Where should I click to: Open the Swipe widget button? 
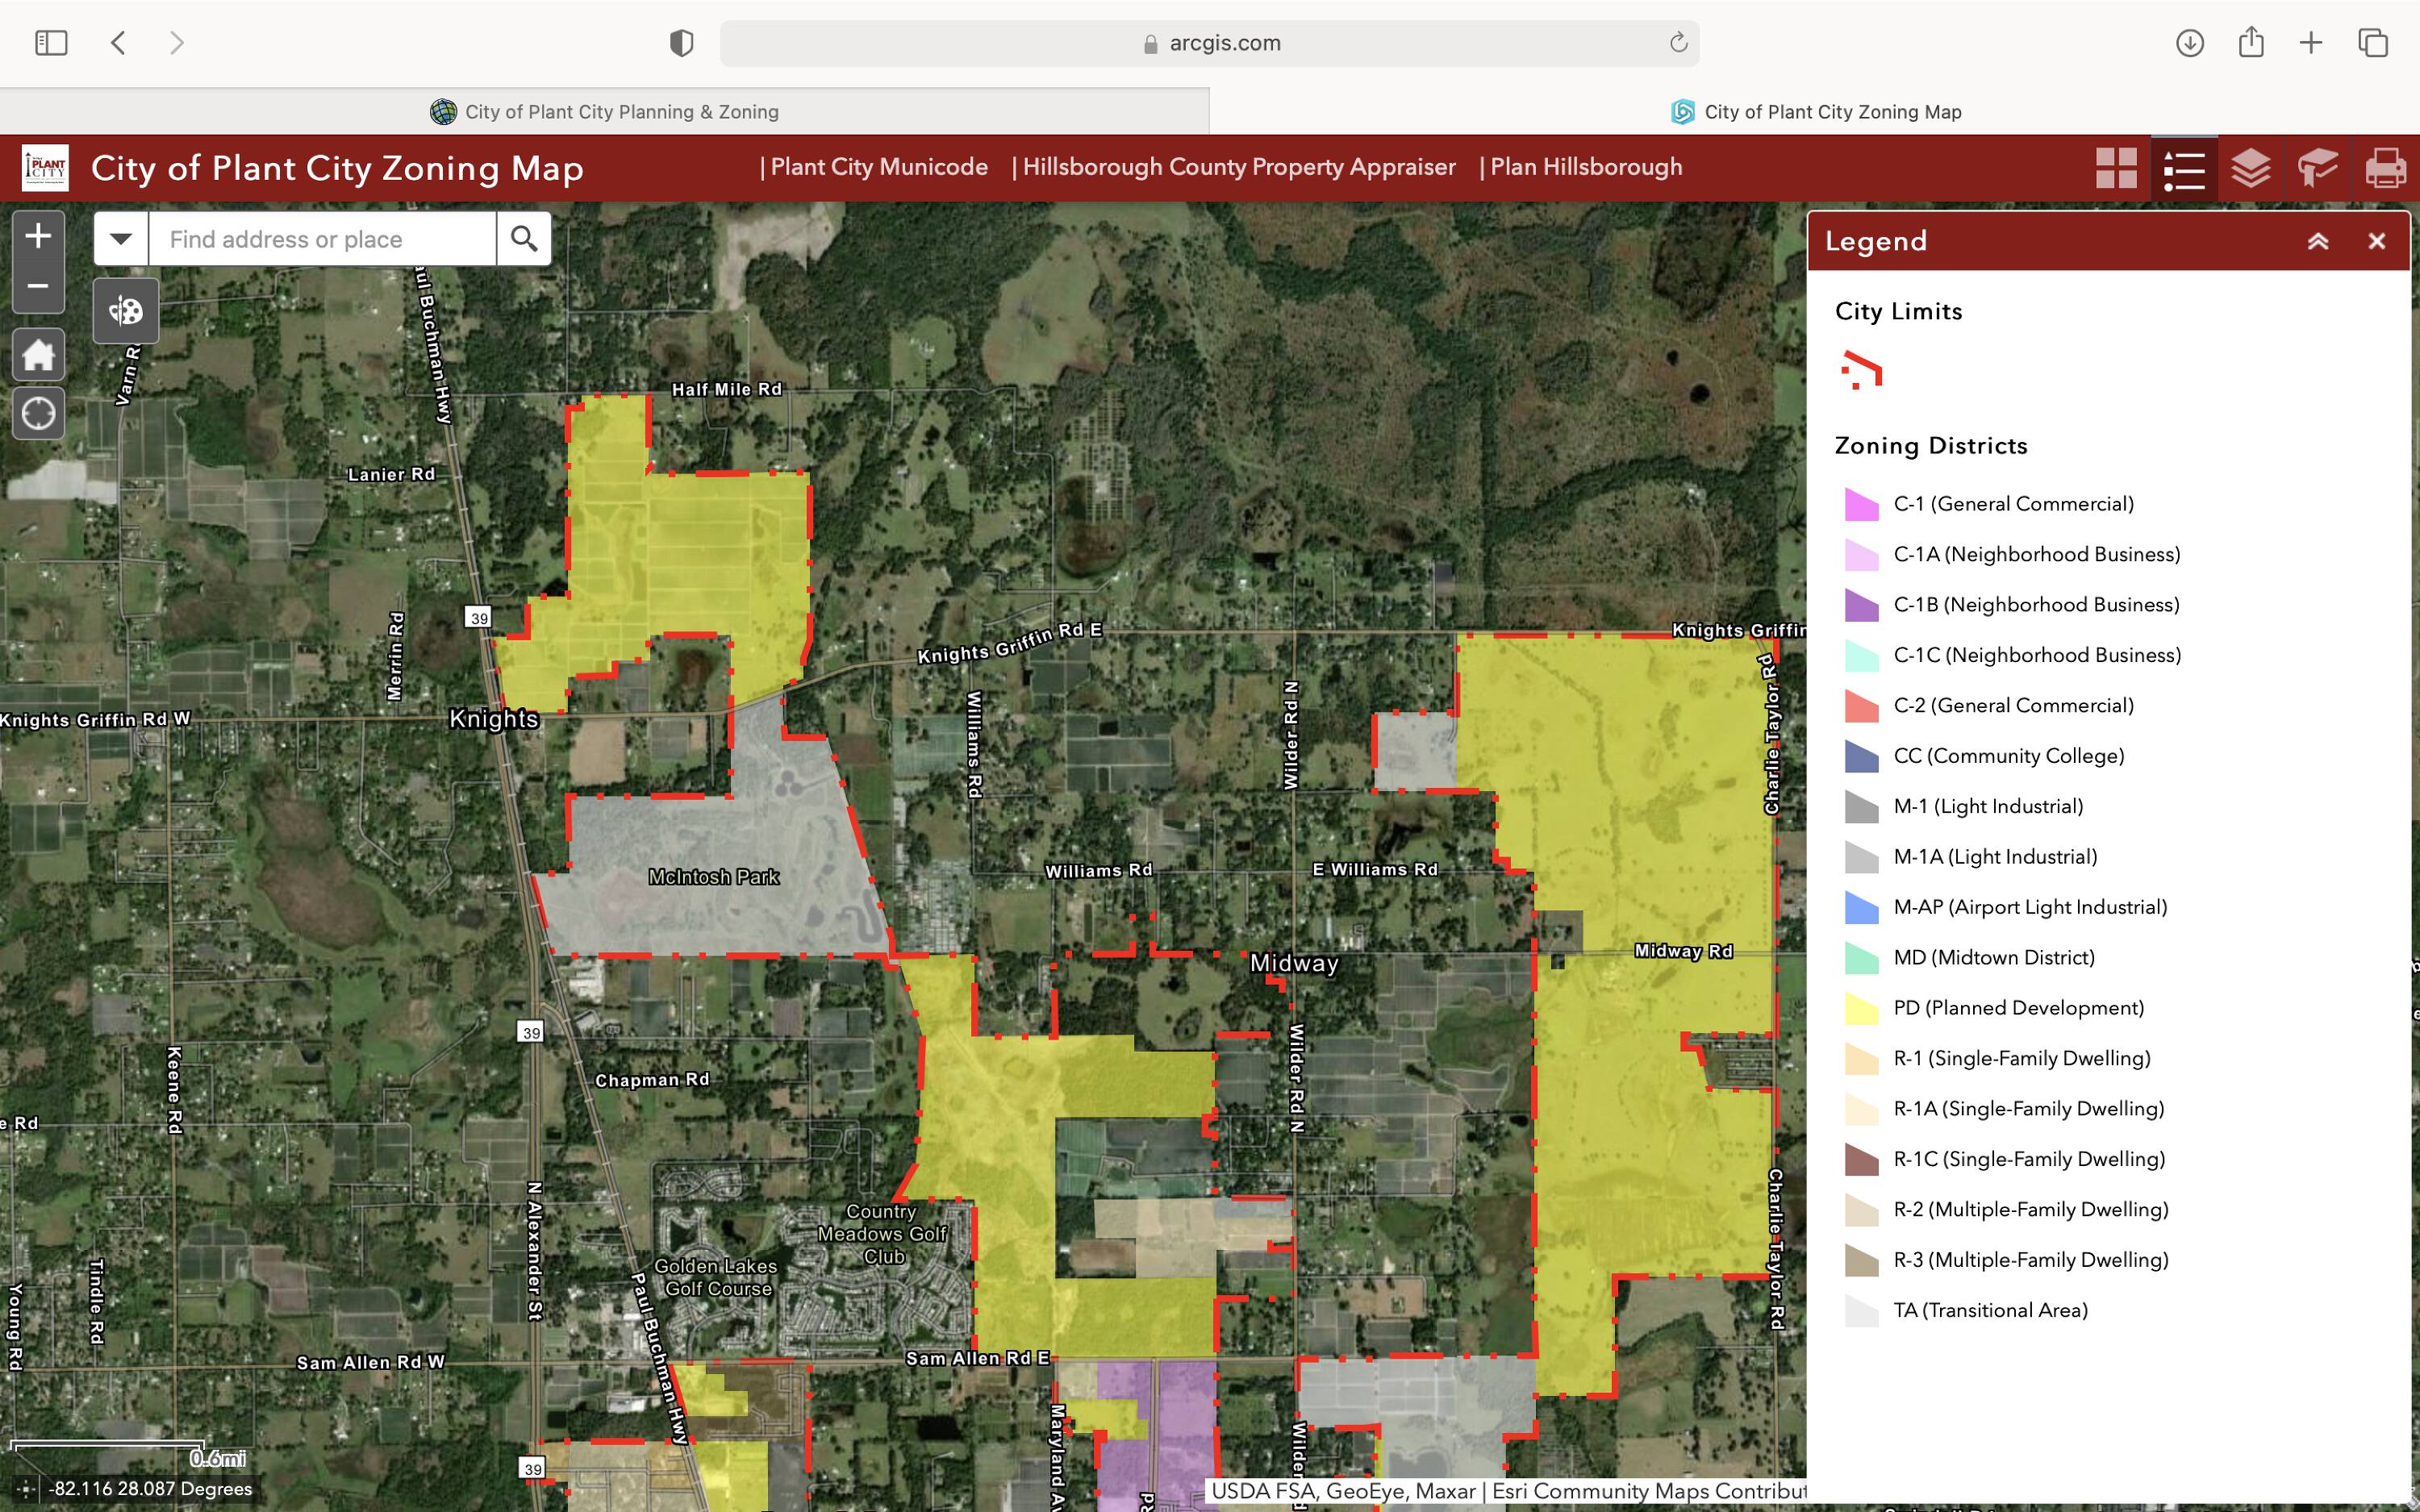pos(126,311)
